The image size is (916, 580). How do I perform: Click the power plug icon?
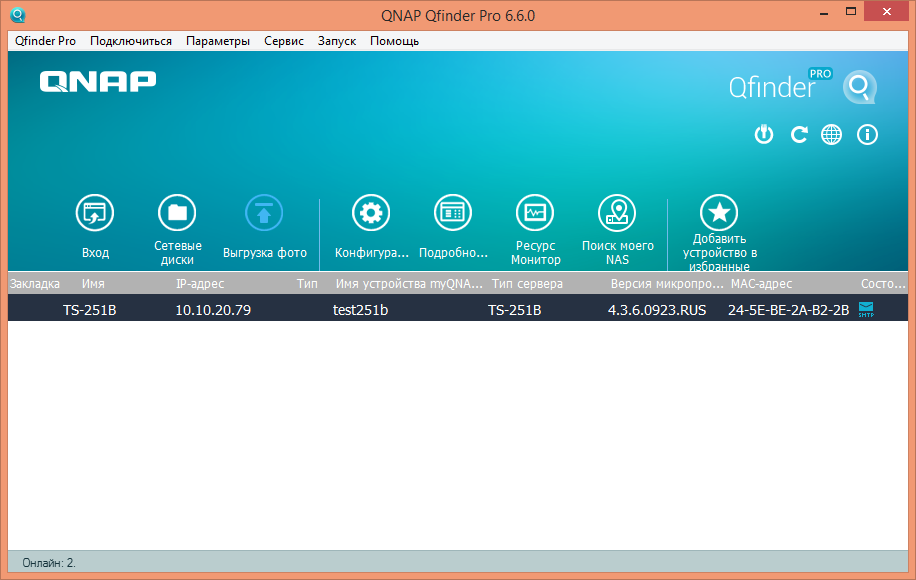click(x=764, y=135)
